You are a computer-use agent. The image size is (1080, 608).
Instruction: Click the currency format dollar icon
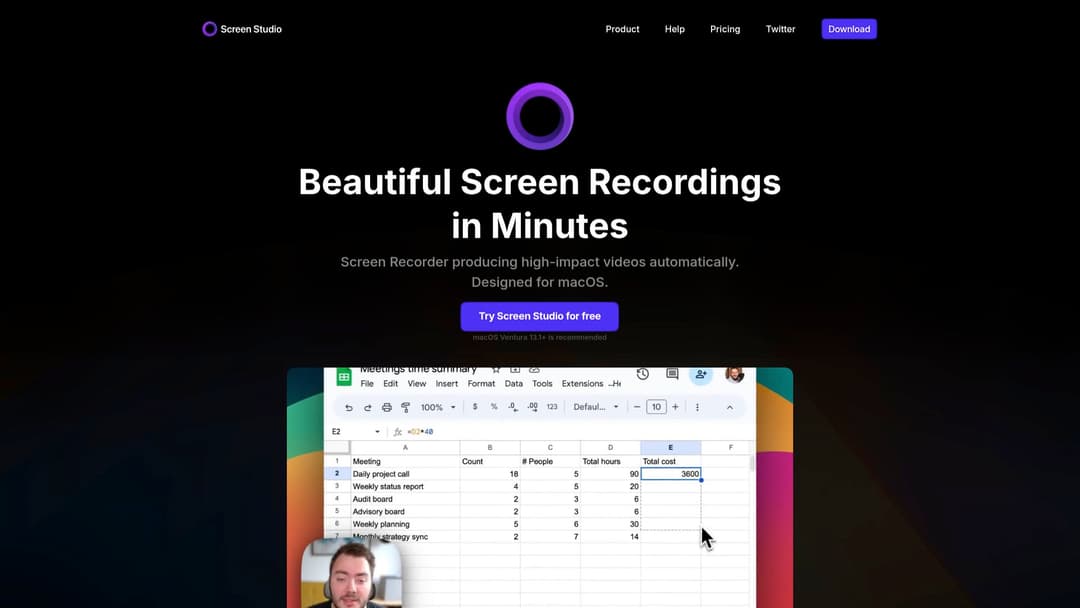click(x=474, y=407)
